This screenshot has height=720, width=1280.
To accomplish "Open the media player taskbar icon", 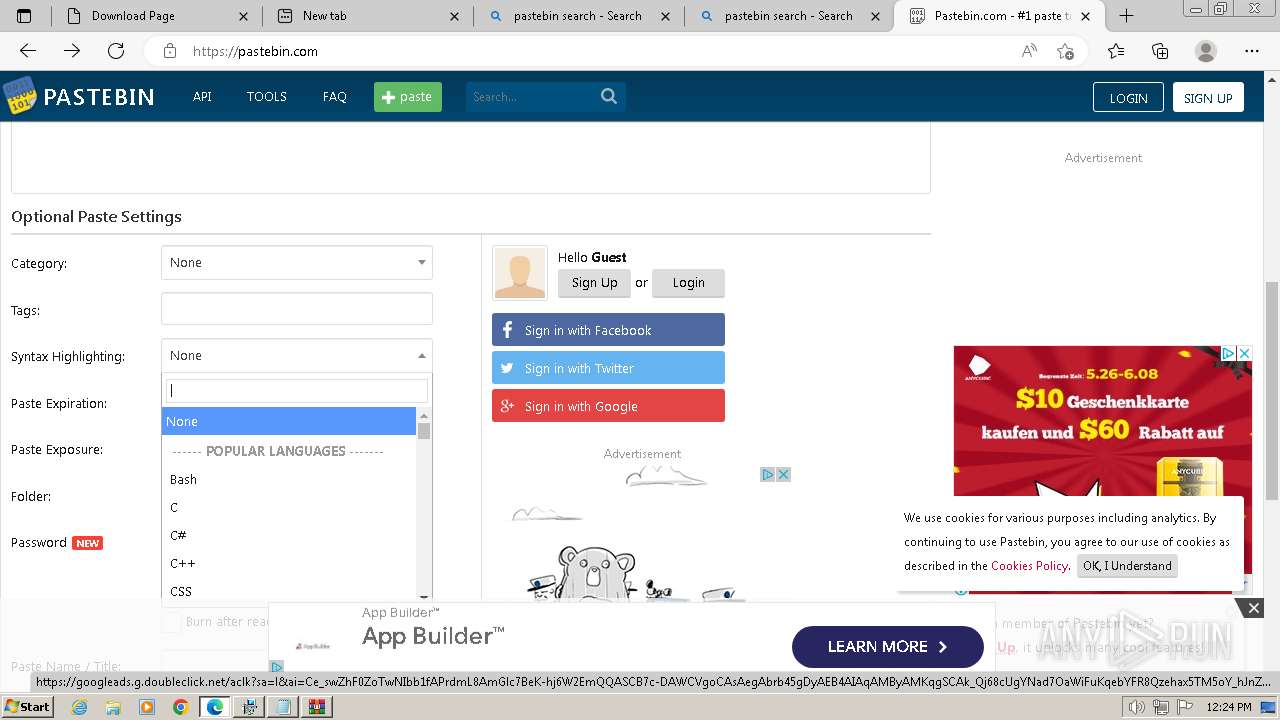I will pos(147,707).
